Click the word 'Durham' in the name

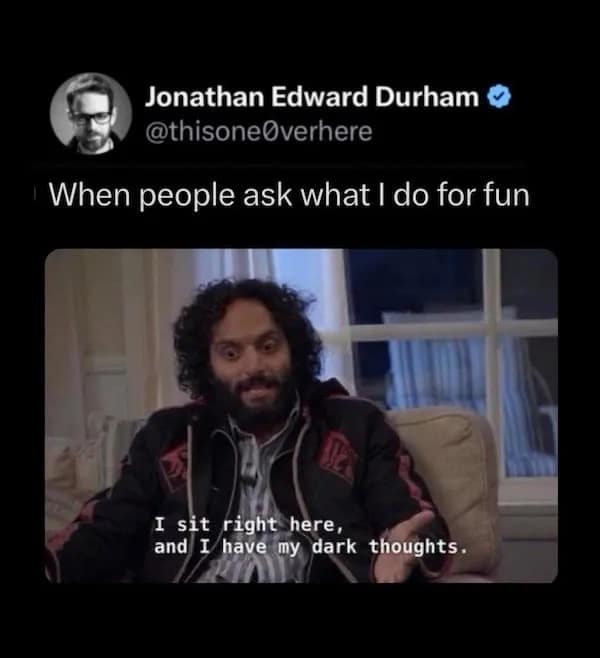(426, 97)
